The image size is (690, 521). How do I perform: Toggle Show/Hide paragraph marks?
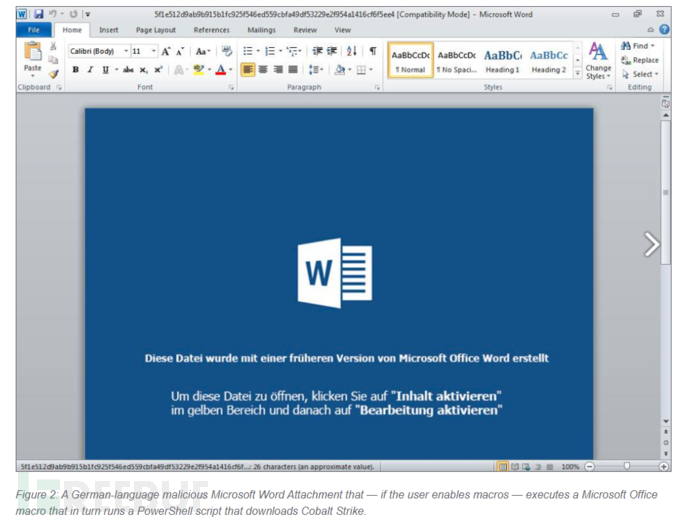pyautogui.click(x=373, y=51)
